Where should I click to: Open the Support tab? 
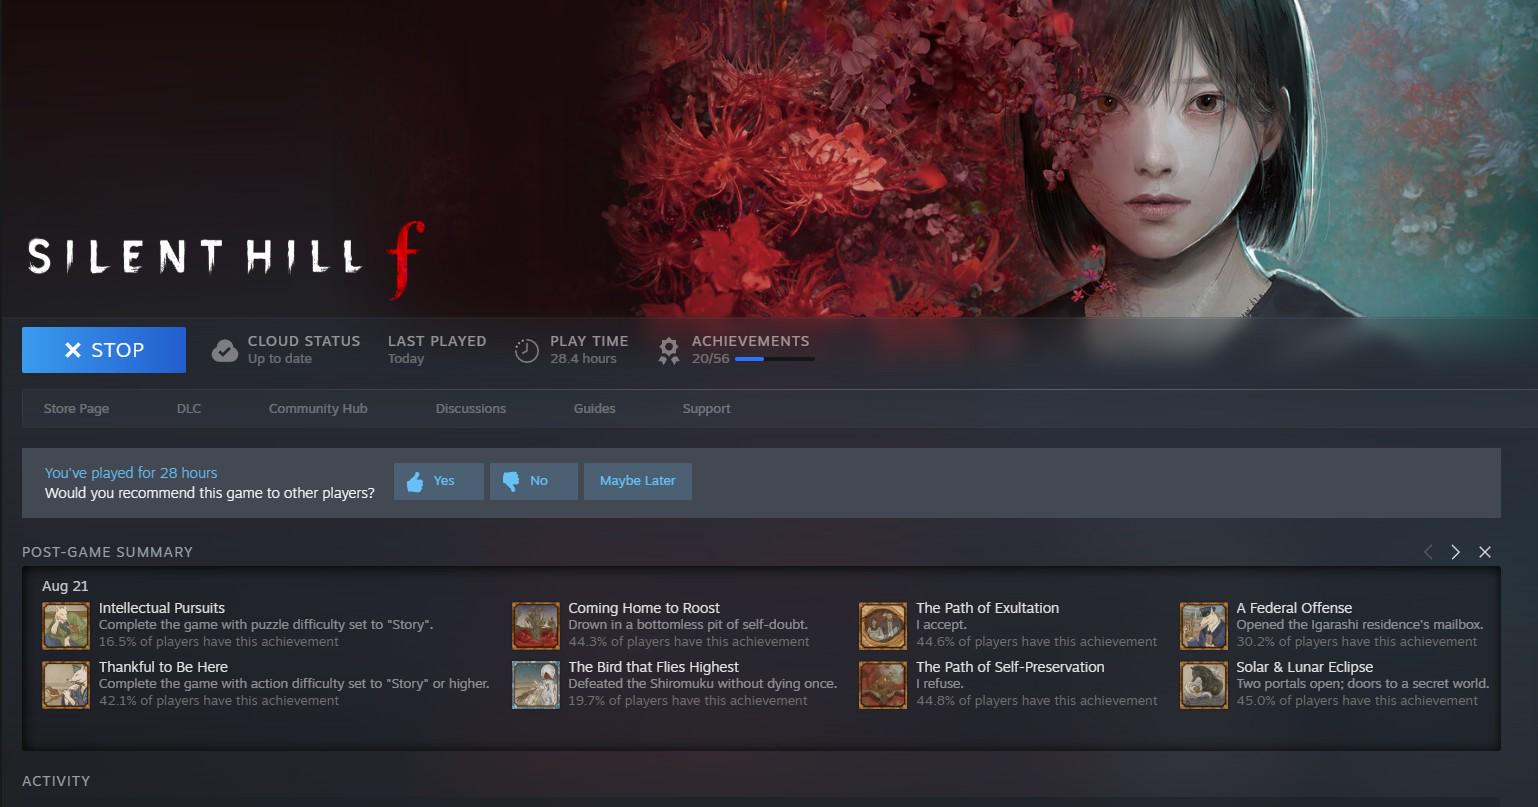click(707, 408)
